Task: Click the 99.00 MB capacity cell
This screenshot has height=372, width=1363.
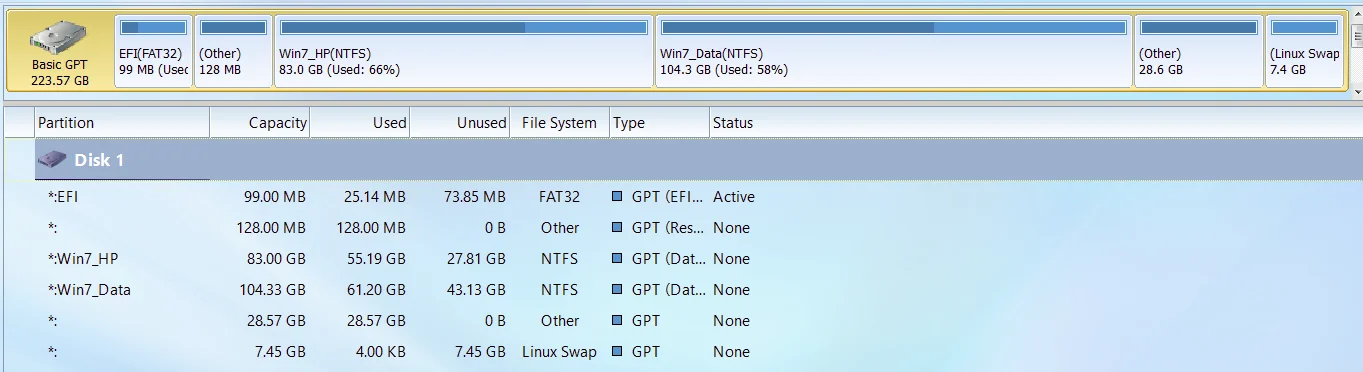Action: tap(275, 197)
